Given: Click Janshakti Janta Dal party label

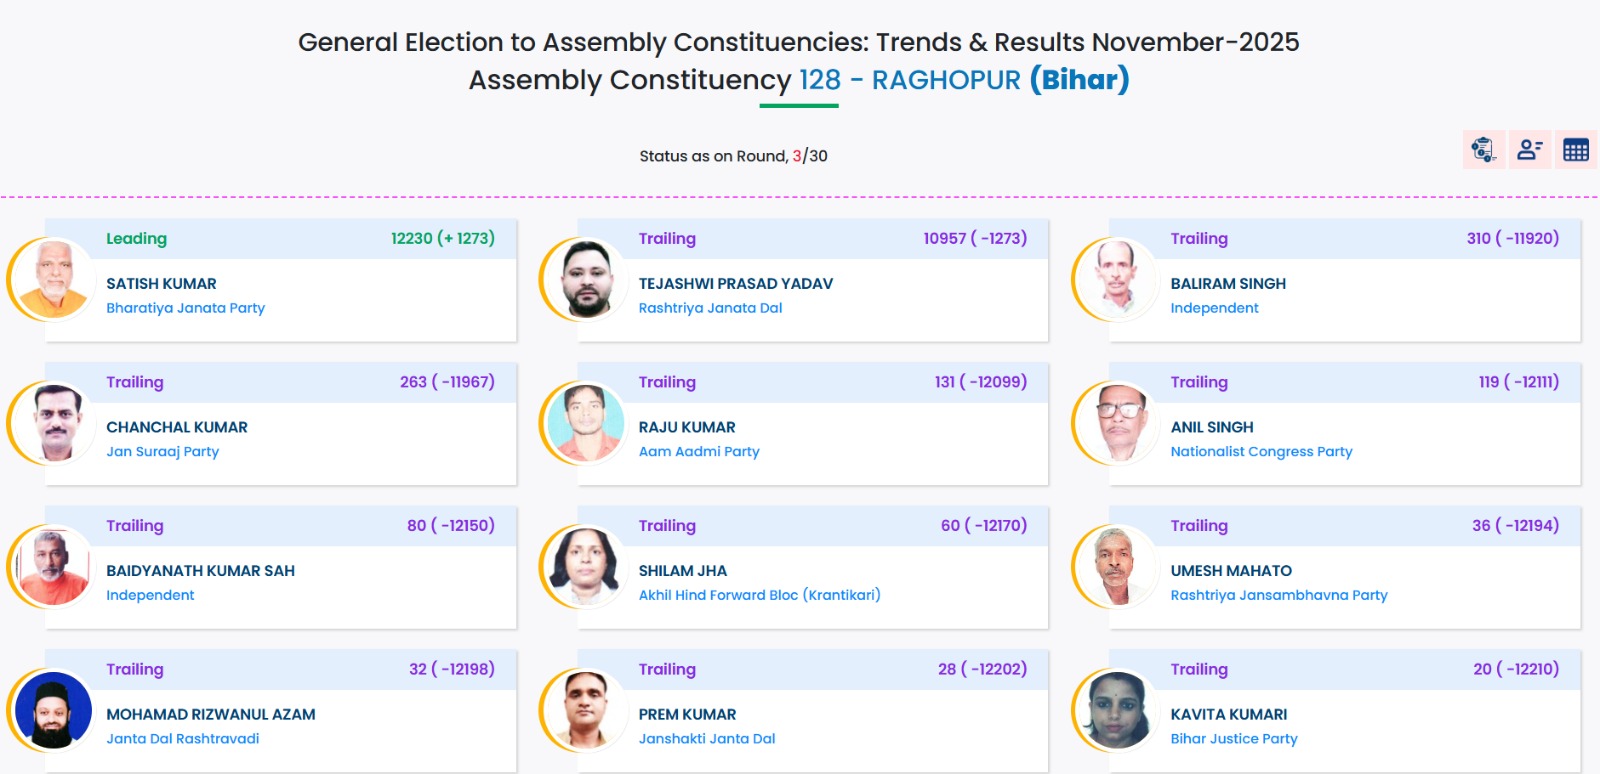Looking at the screenshot, I should (x=706, y=739).
